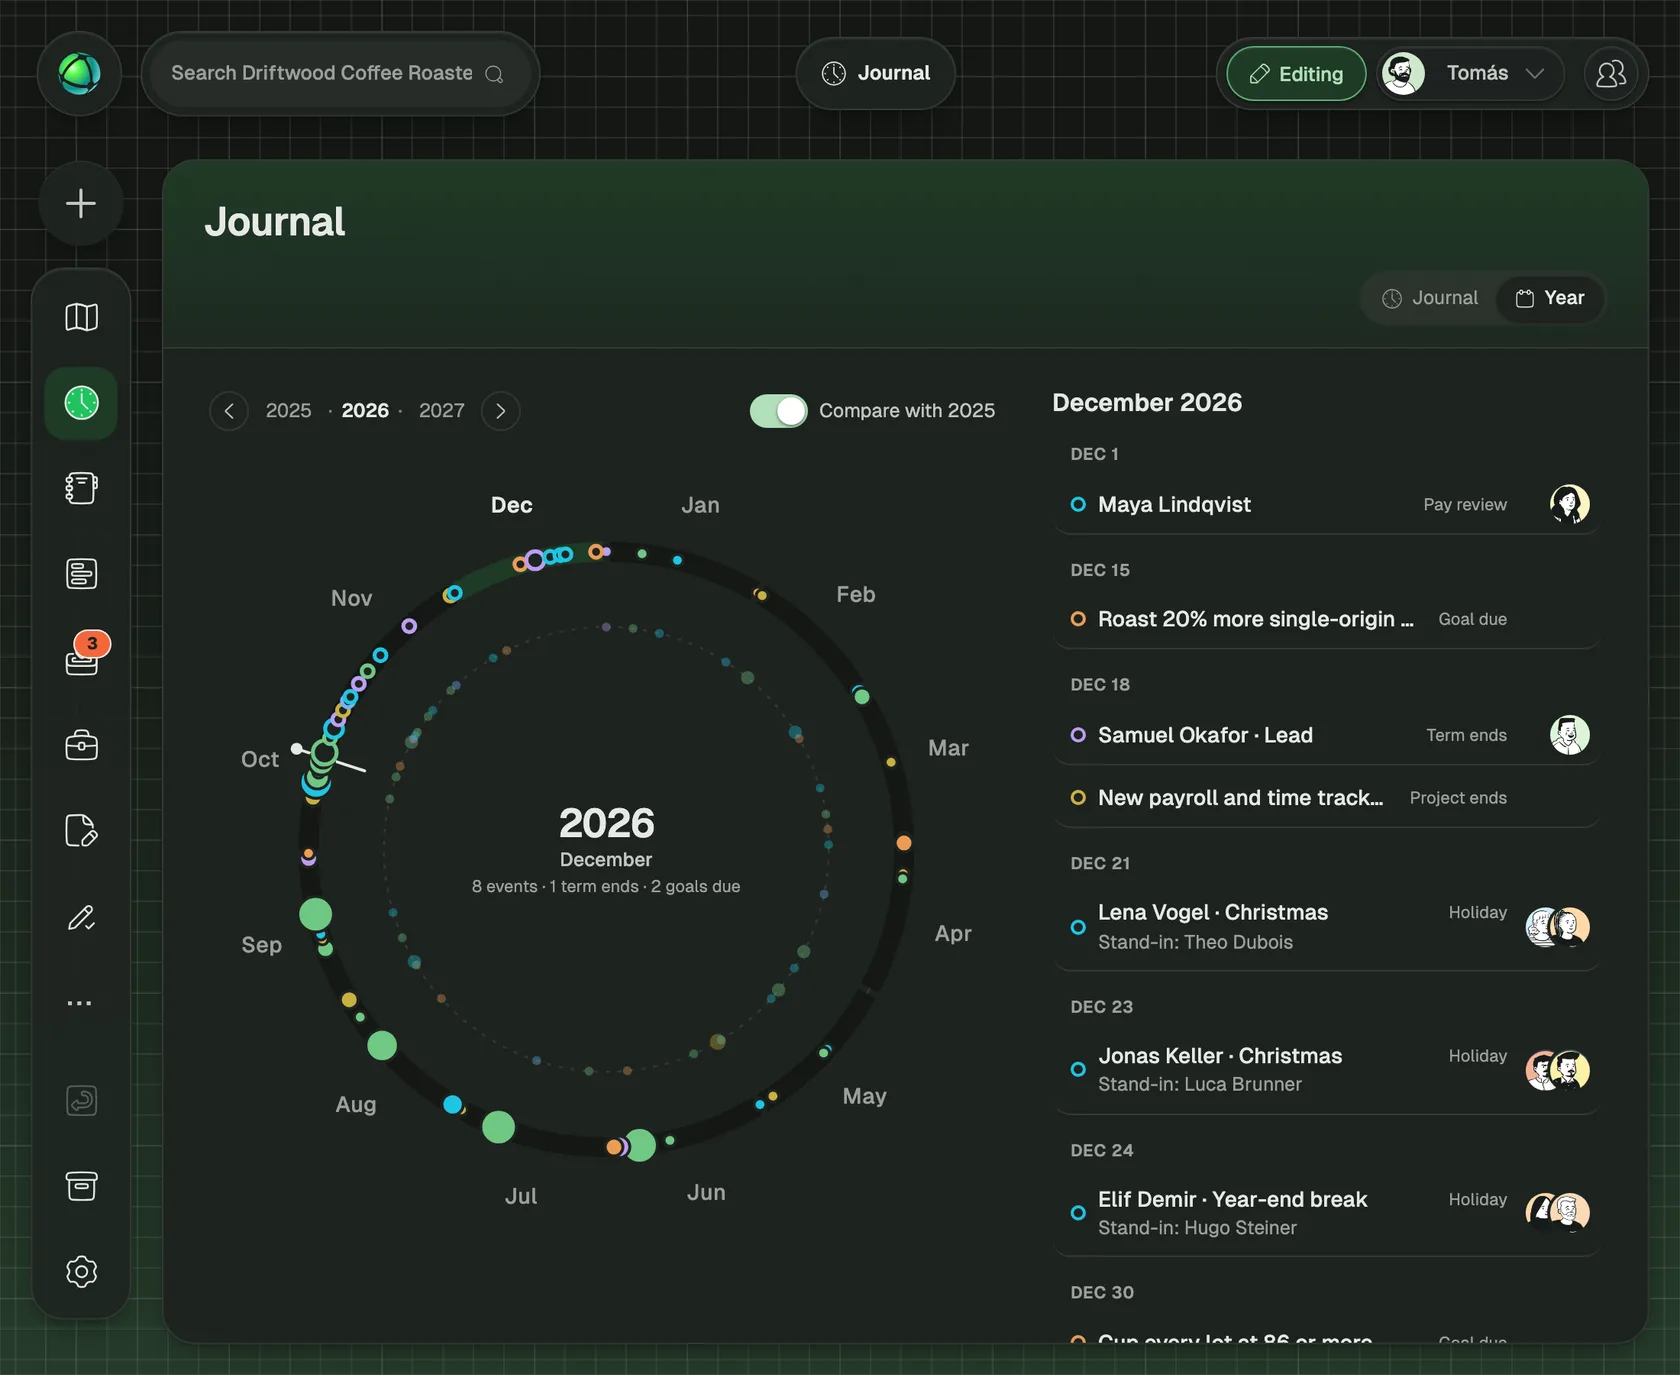Open Jonas Keller · Christmas holiday

1326,1070
